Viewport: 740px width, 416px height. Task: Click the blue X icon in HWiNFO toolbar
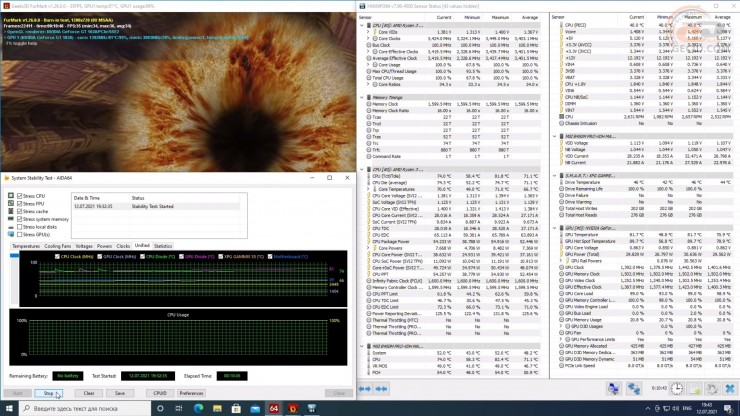click(x=730, y=388)
